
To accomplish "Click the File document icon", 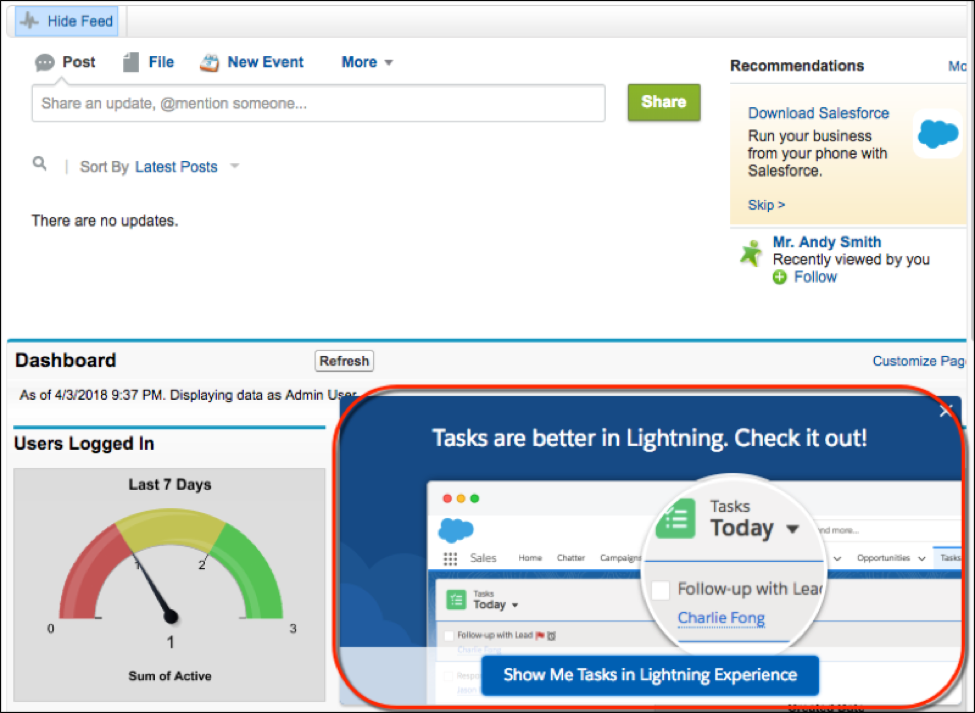I will point(131,63).
